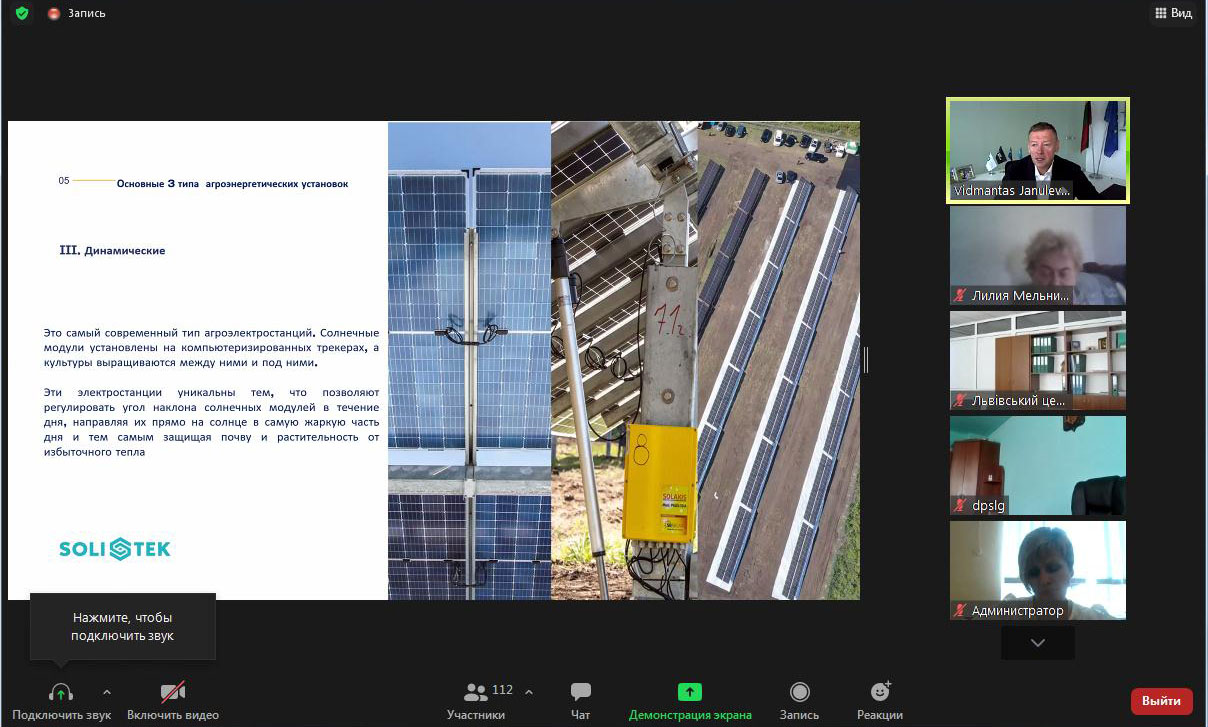Expand audio options arrow next to Подключить звук
The height and width of the screenshot is (727, 1208).
click(107, 692)
